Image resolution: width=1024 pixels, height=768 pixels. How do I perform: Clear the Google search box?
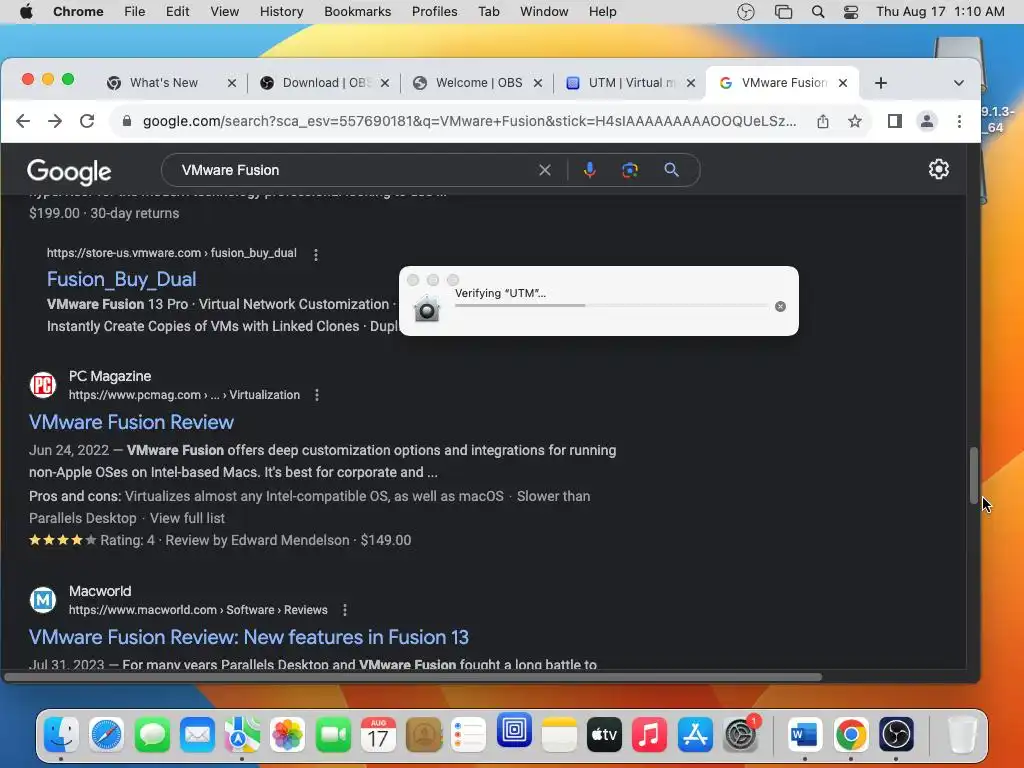[x=545, y=170]
